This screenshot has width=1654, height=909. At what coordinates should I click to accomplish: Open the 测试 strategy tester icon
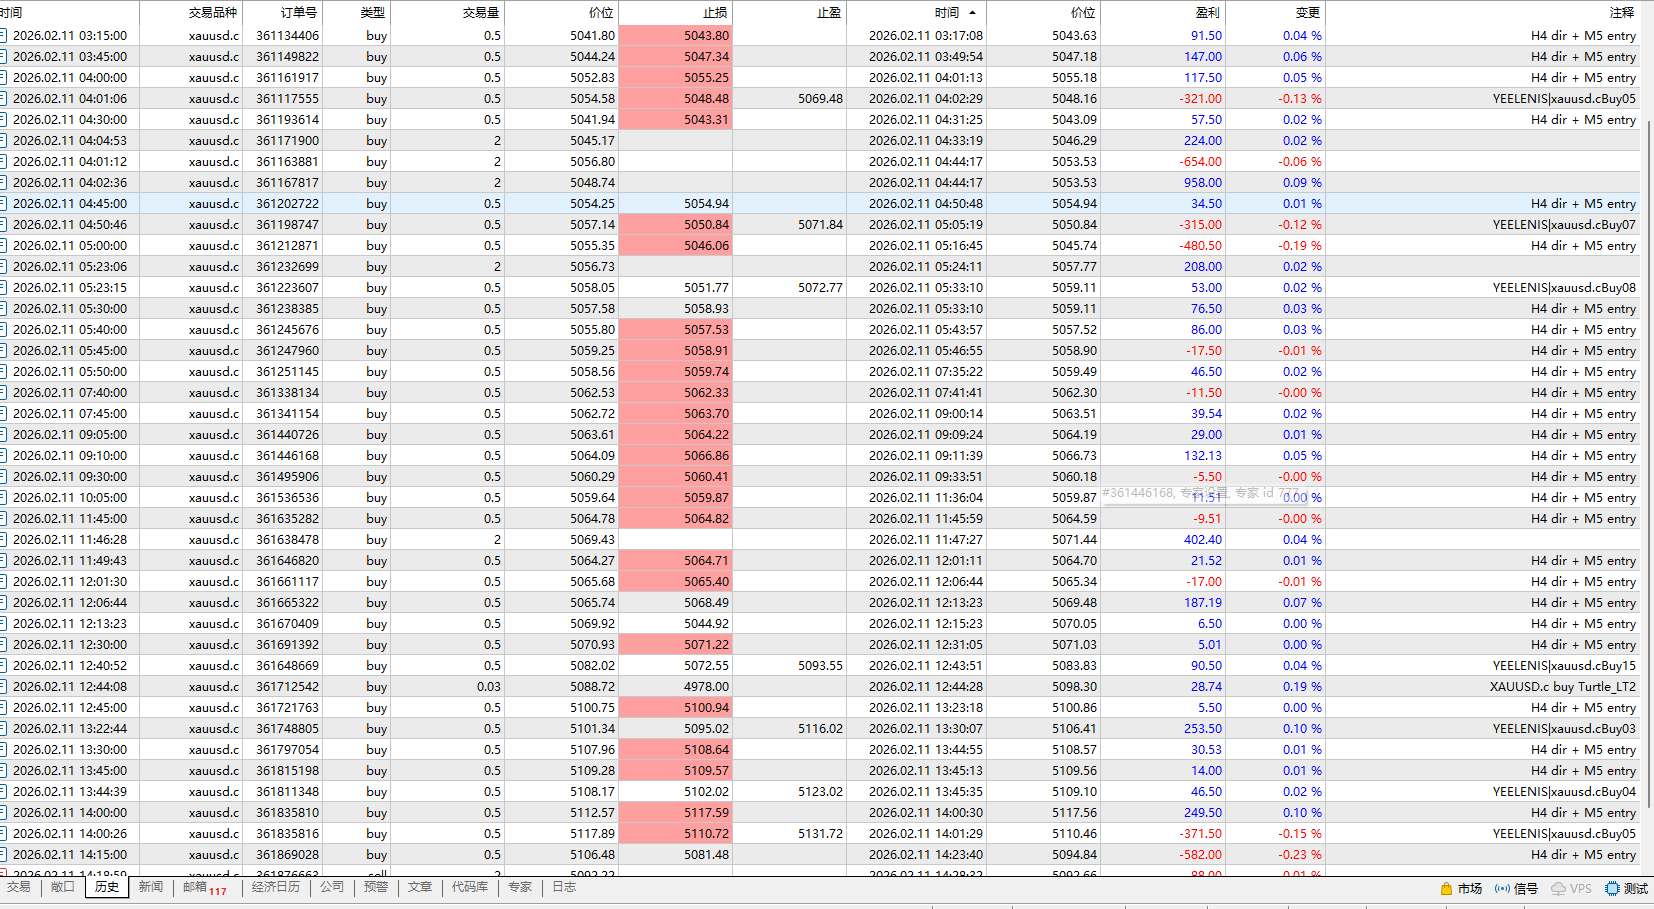pos(1612,888)
